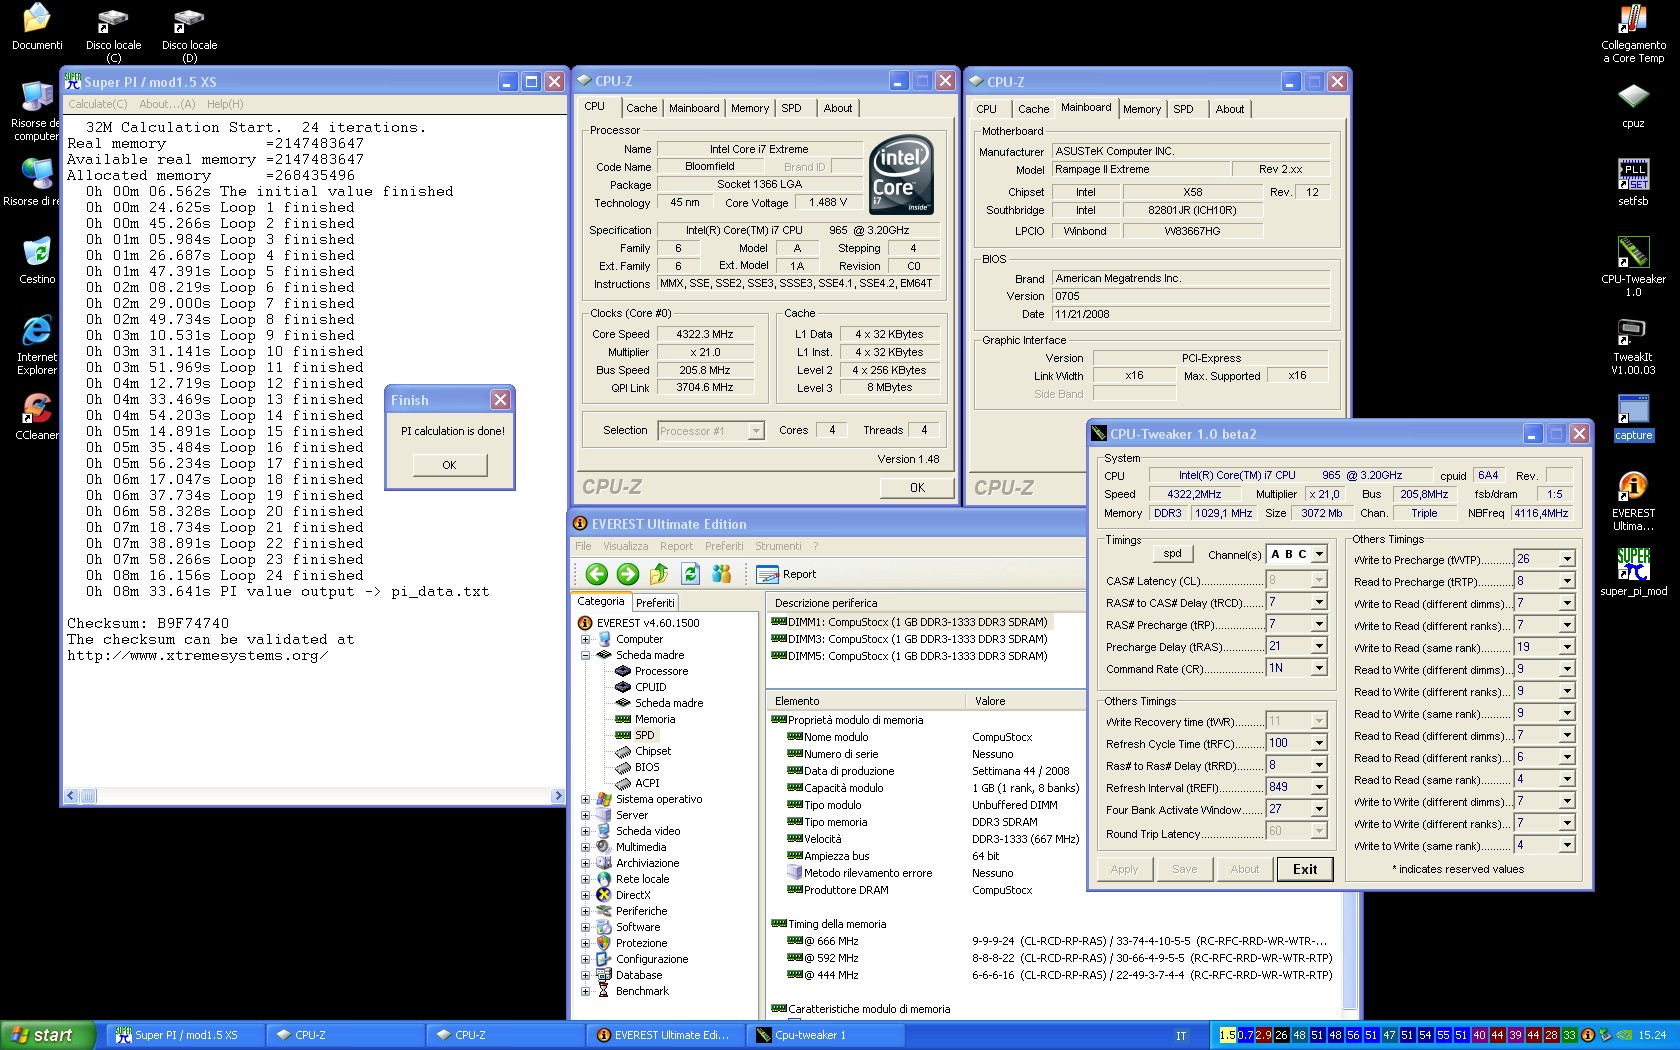Click the EVEREST users toolbar icon
This screenshot has height=1050, width=1680.
tap(721, 574)
